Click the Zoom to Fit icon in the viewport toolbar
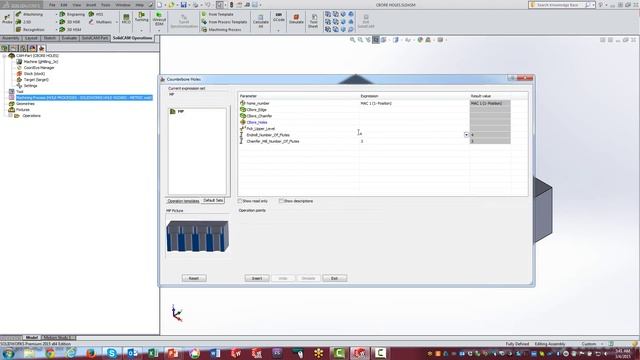The height and width of the screenshot is (360, 640). coord(353,40)
